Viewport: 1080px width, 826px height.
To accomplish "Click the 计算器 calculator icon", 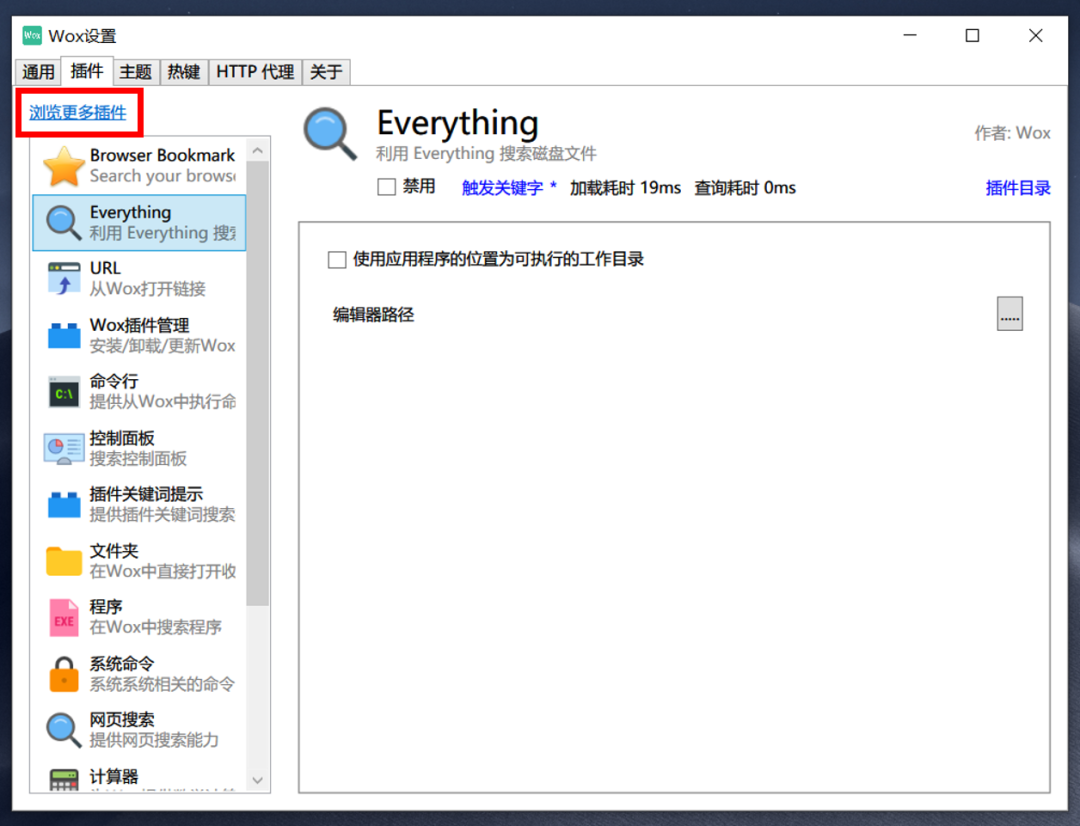I will point(63,780).
